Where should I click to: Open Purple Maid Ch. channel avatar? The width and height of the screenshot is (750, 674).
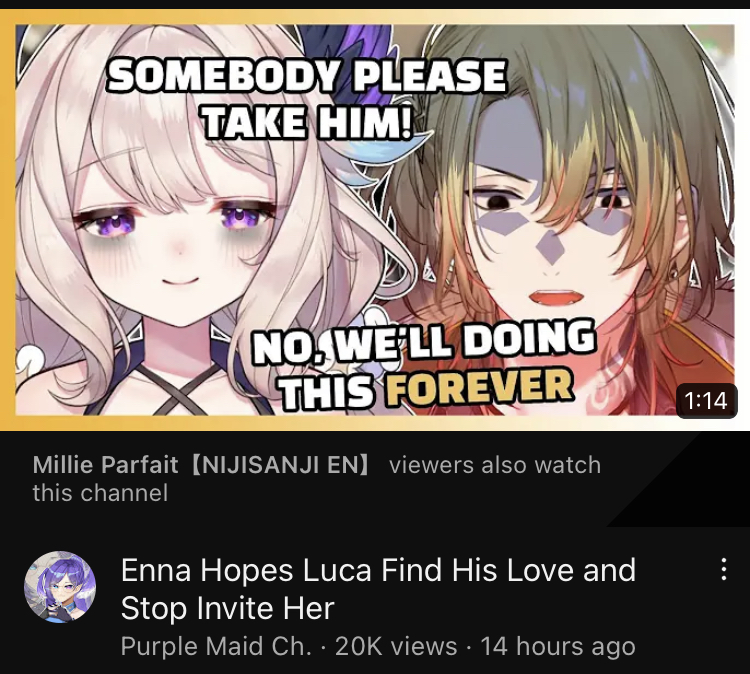point(60,587)
